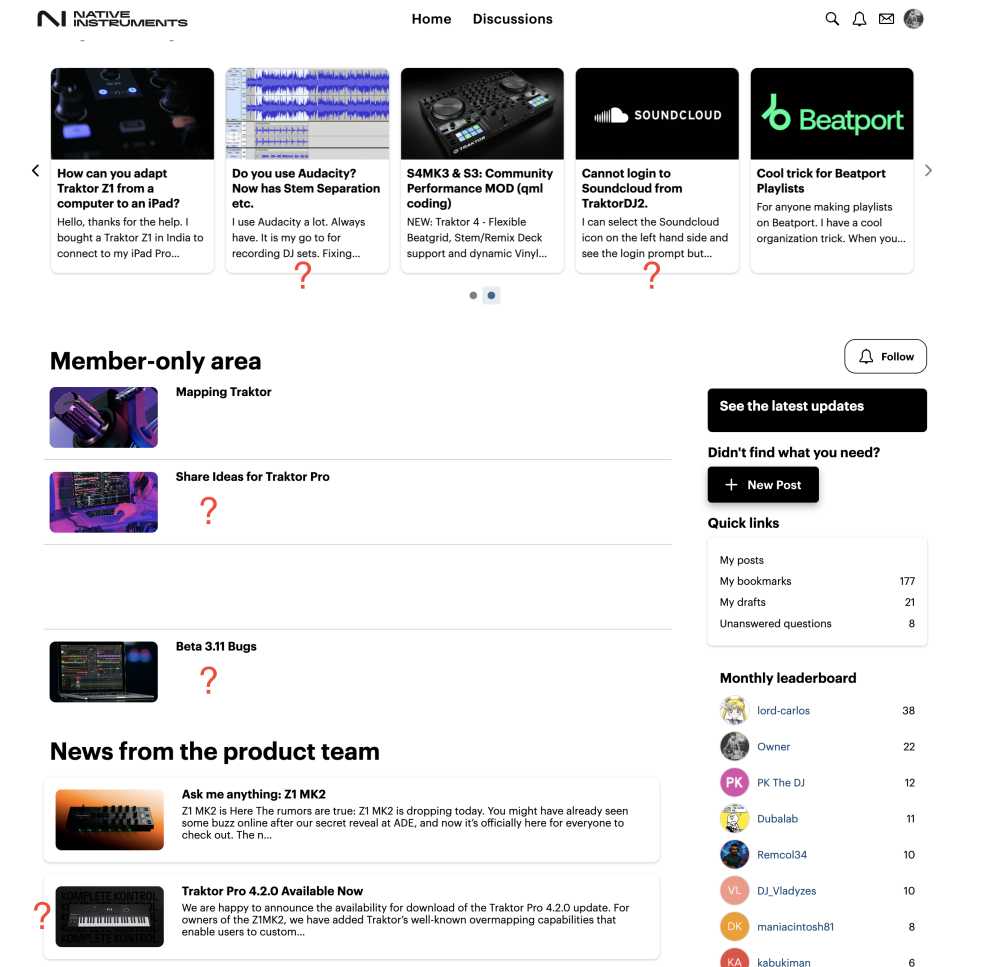Go to previous carousel slide arrow
1000x967 pixels.
pos(36,171)
